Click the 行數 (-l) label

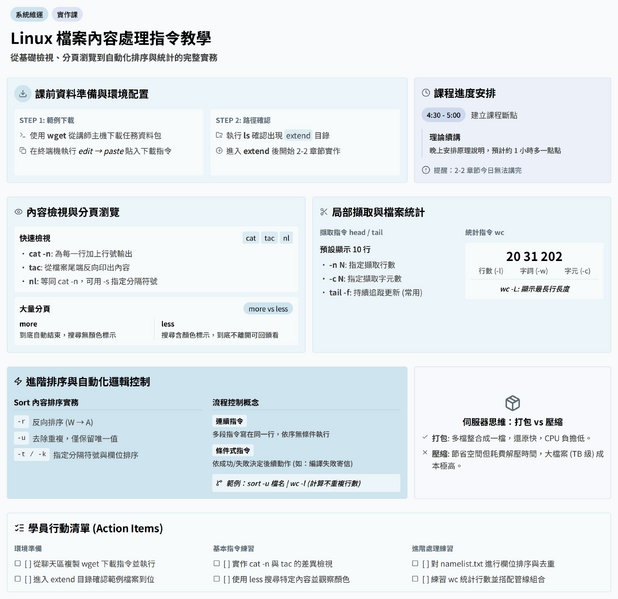491,271
